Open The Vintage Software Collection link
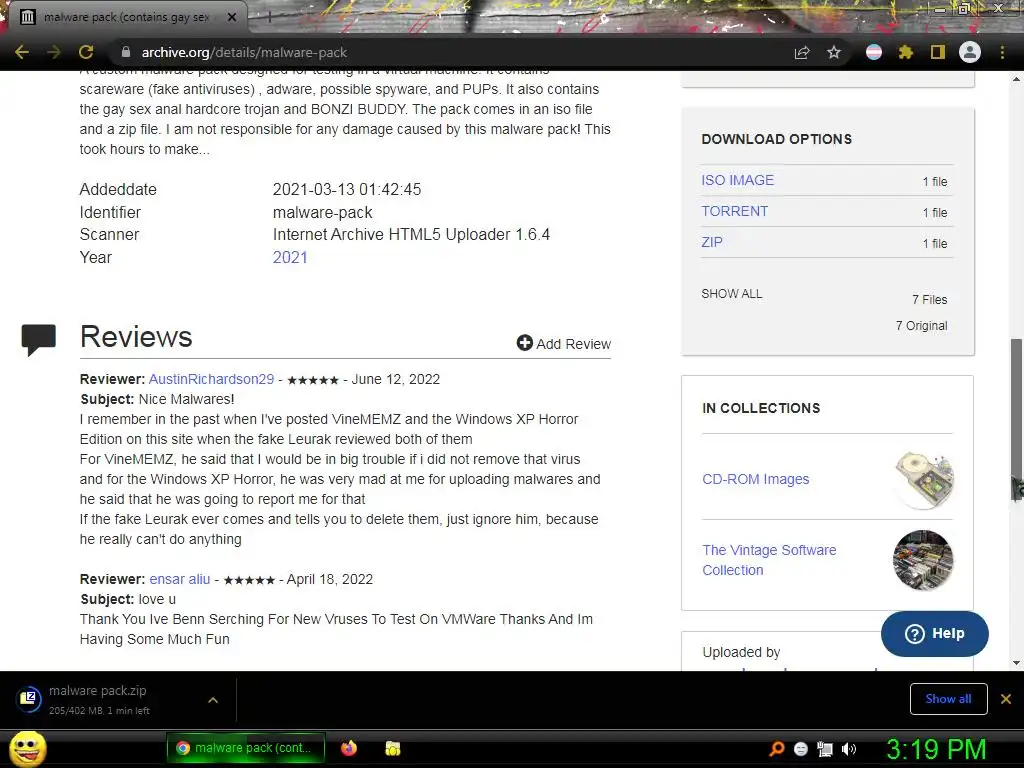Viewport: 1024px width, 768px height. click(769, 560)
